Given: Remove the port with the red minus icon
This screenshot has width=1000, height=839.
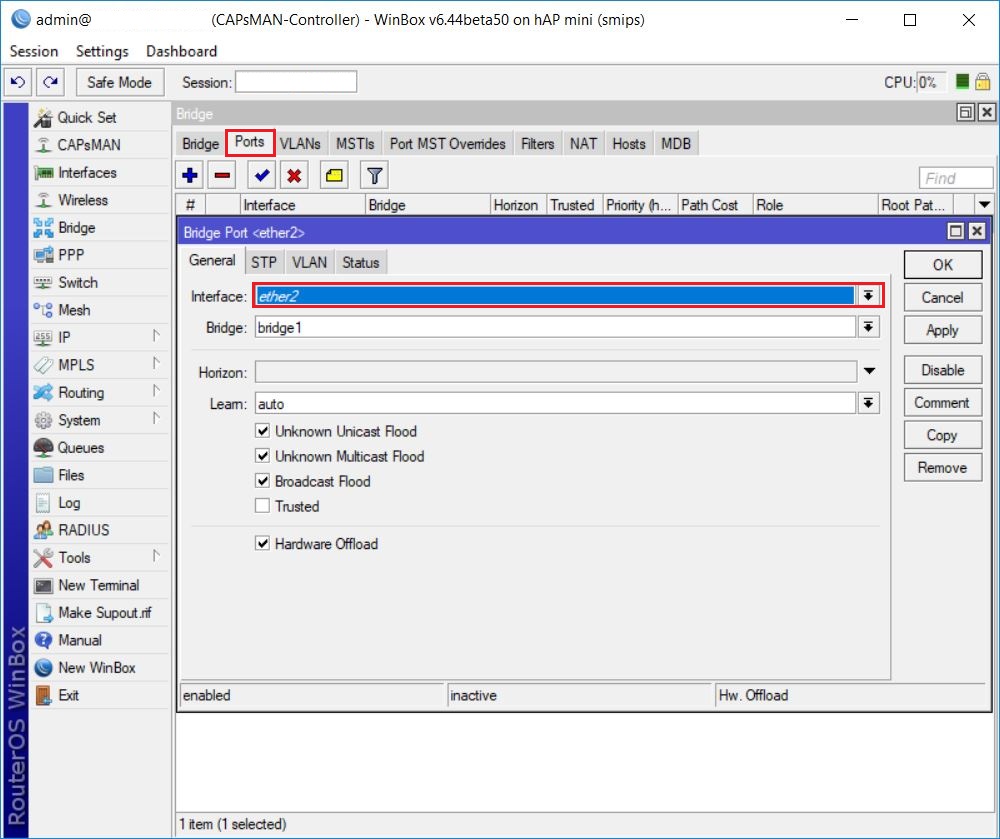Looking at the screenshot, I should click(222, 175).
